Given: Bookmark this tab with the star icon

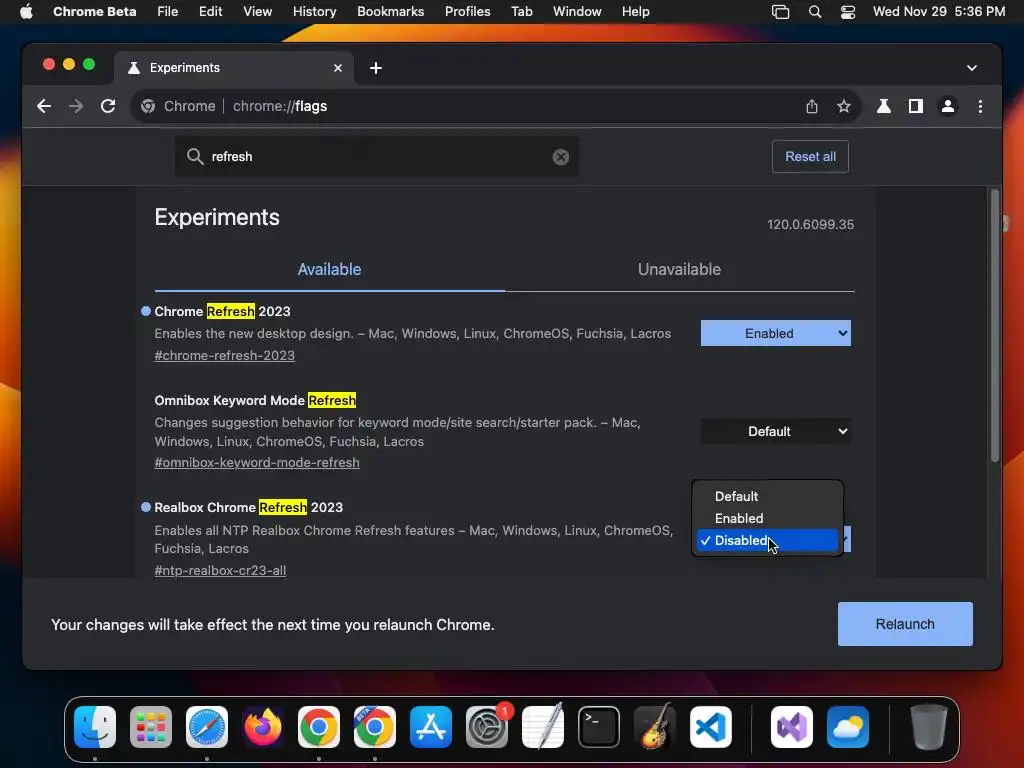Looking at the screenshot, I should coord(844,106).
